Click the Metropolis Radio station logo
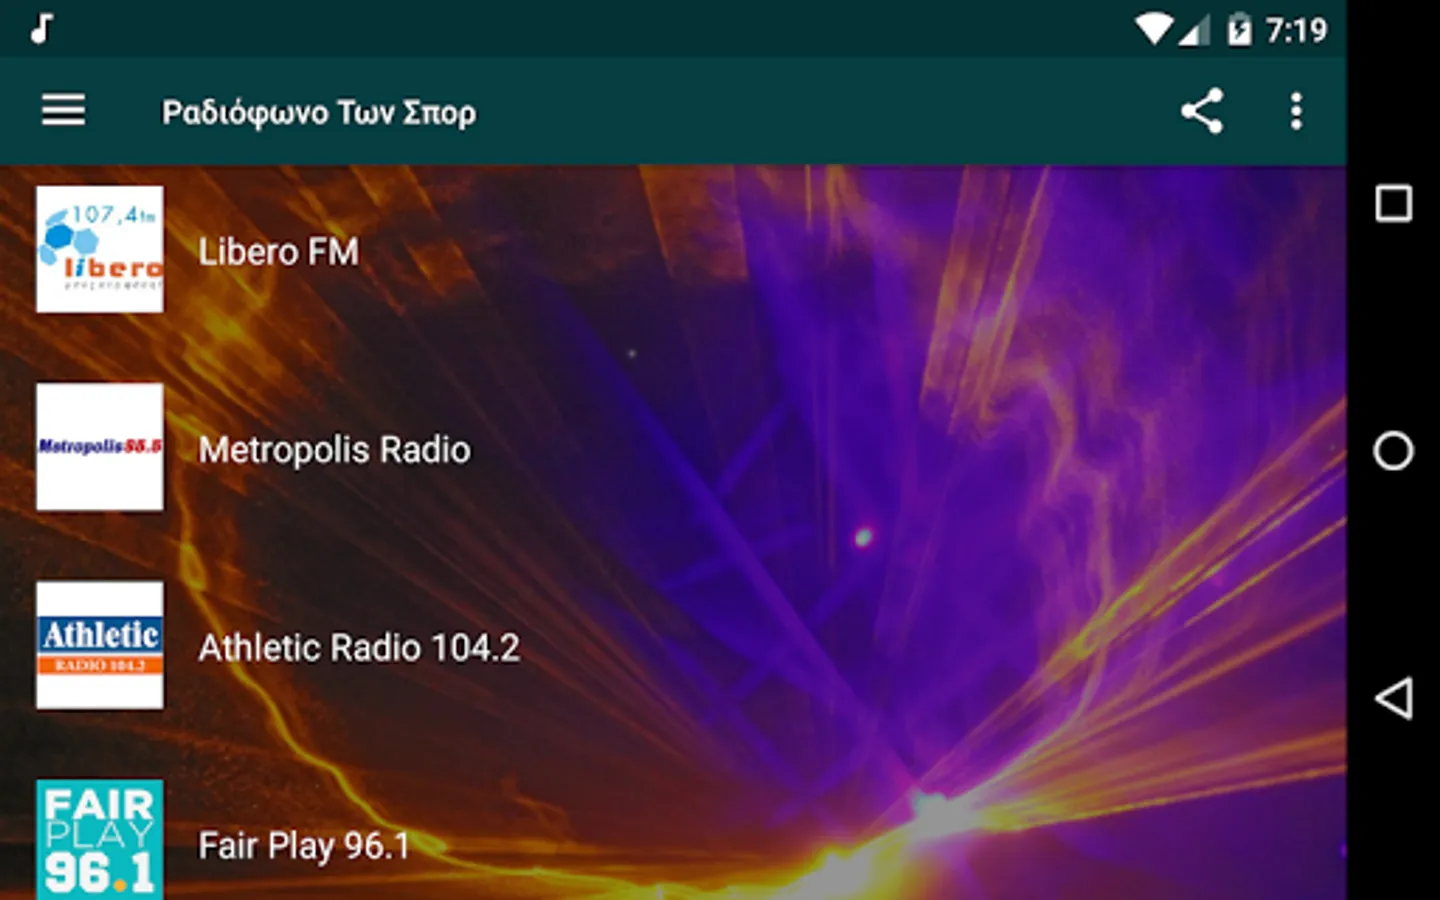The width and height of the screenshot is (1440, 900). (100, 447)
